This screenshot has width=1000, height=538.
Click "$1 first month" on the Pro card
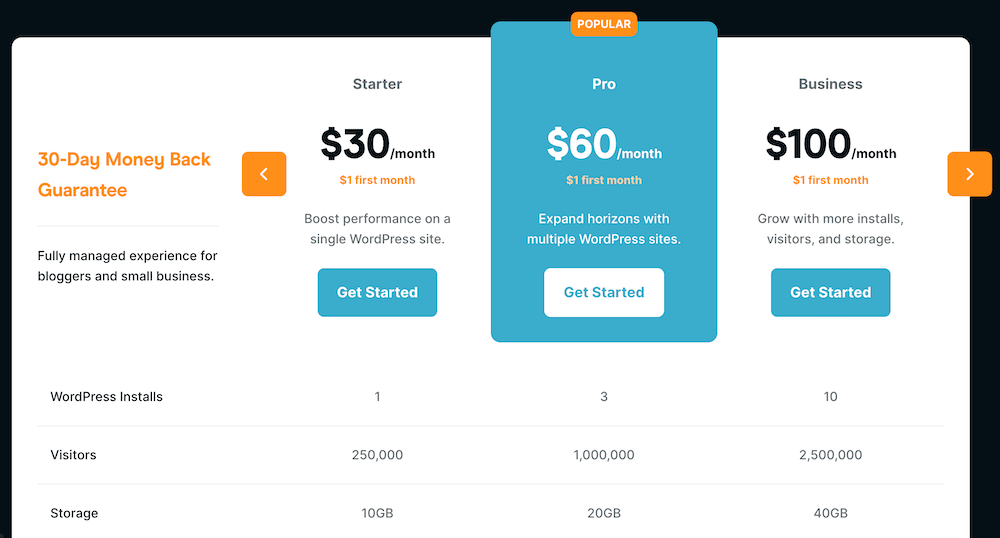tap(604, 180)
